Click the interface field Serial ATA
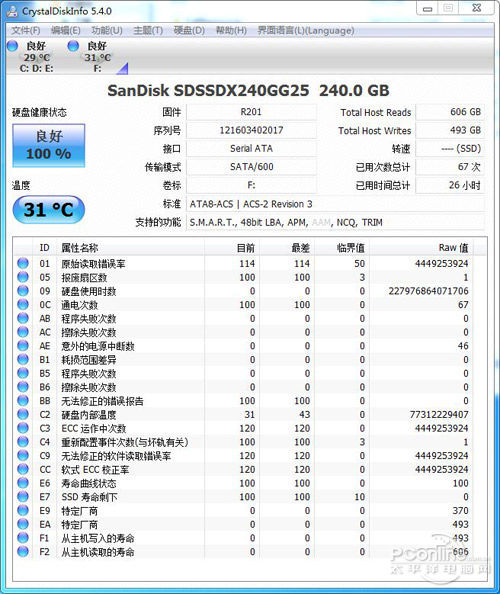 [252, 148]
